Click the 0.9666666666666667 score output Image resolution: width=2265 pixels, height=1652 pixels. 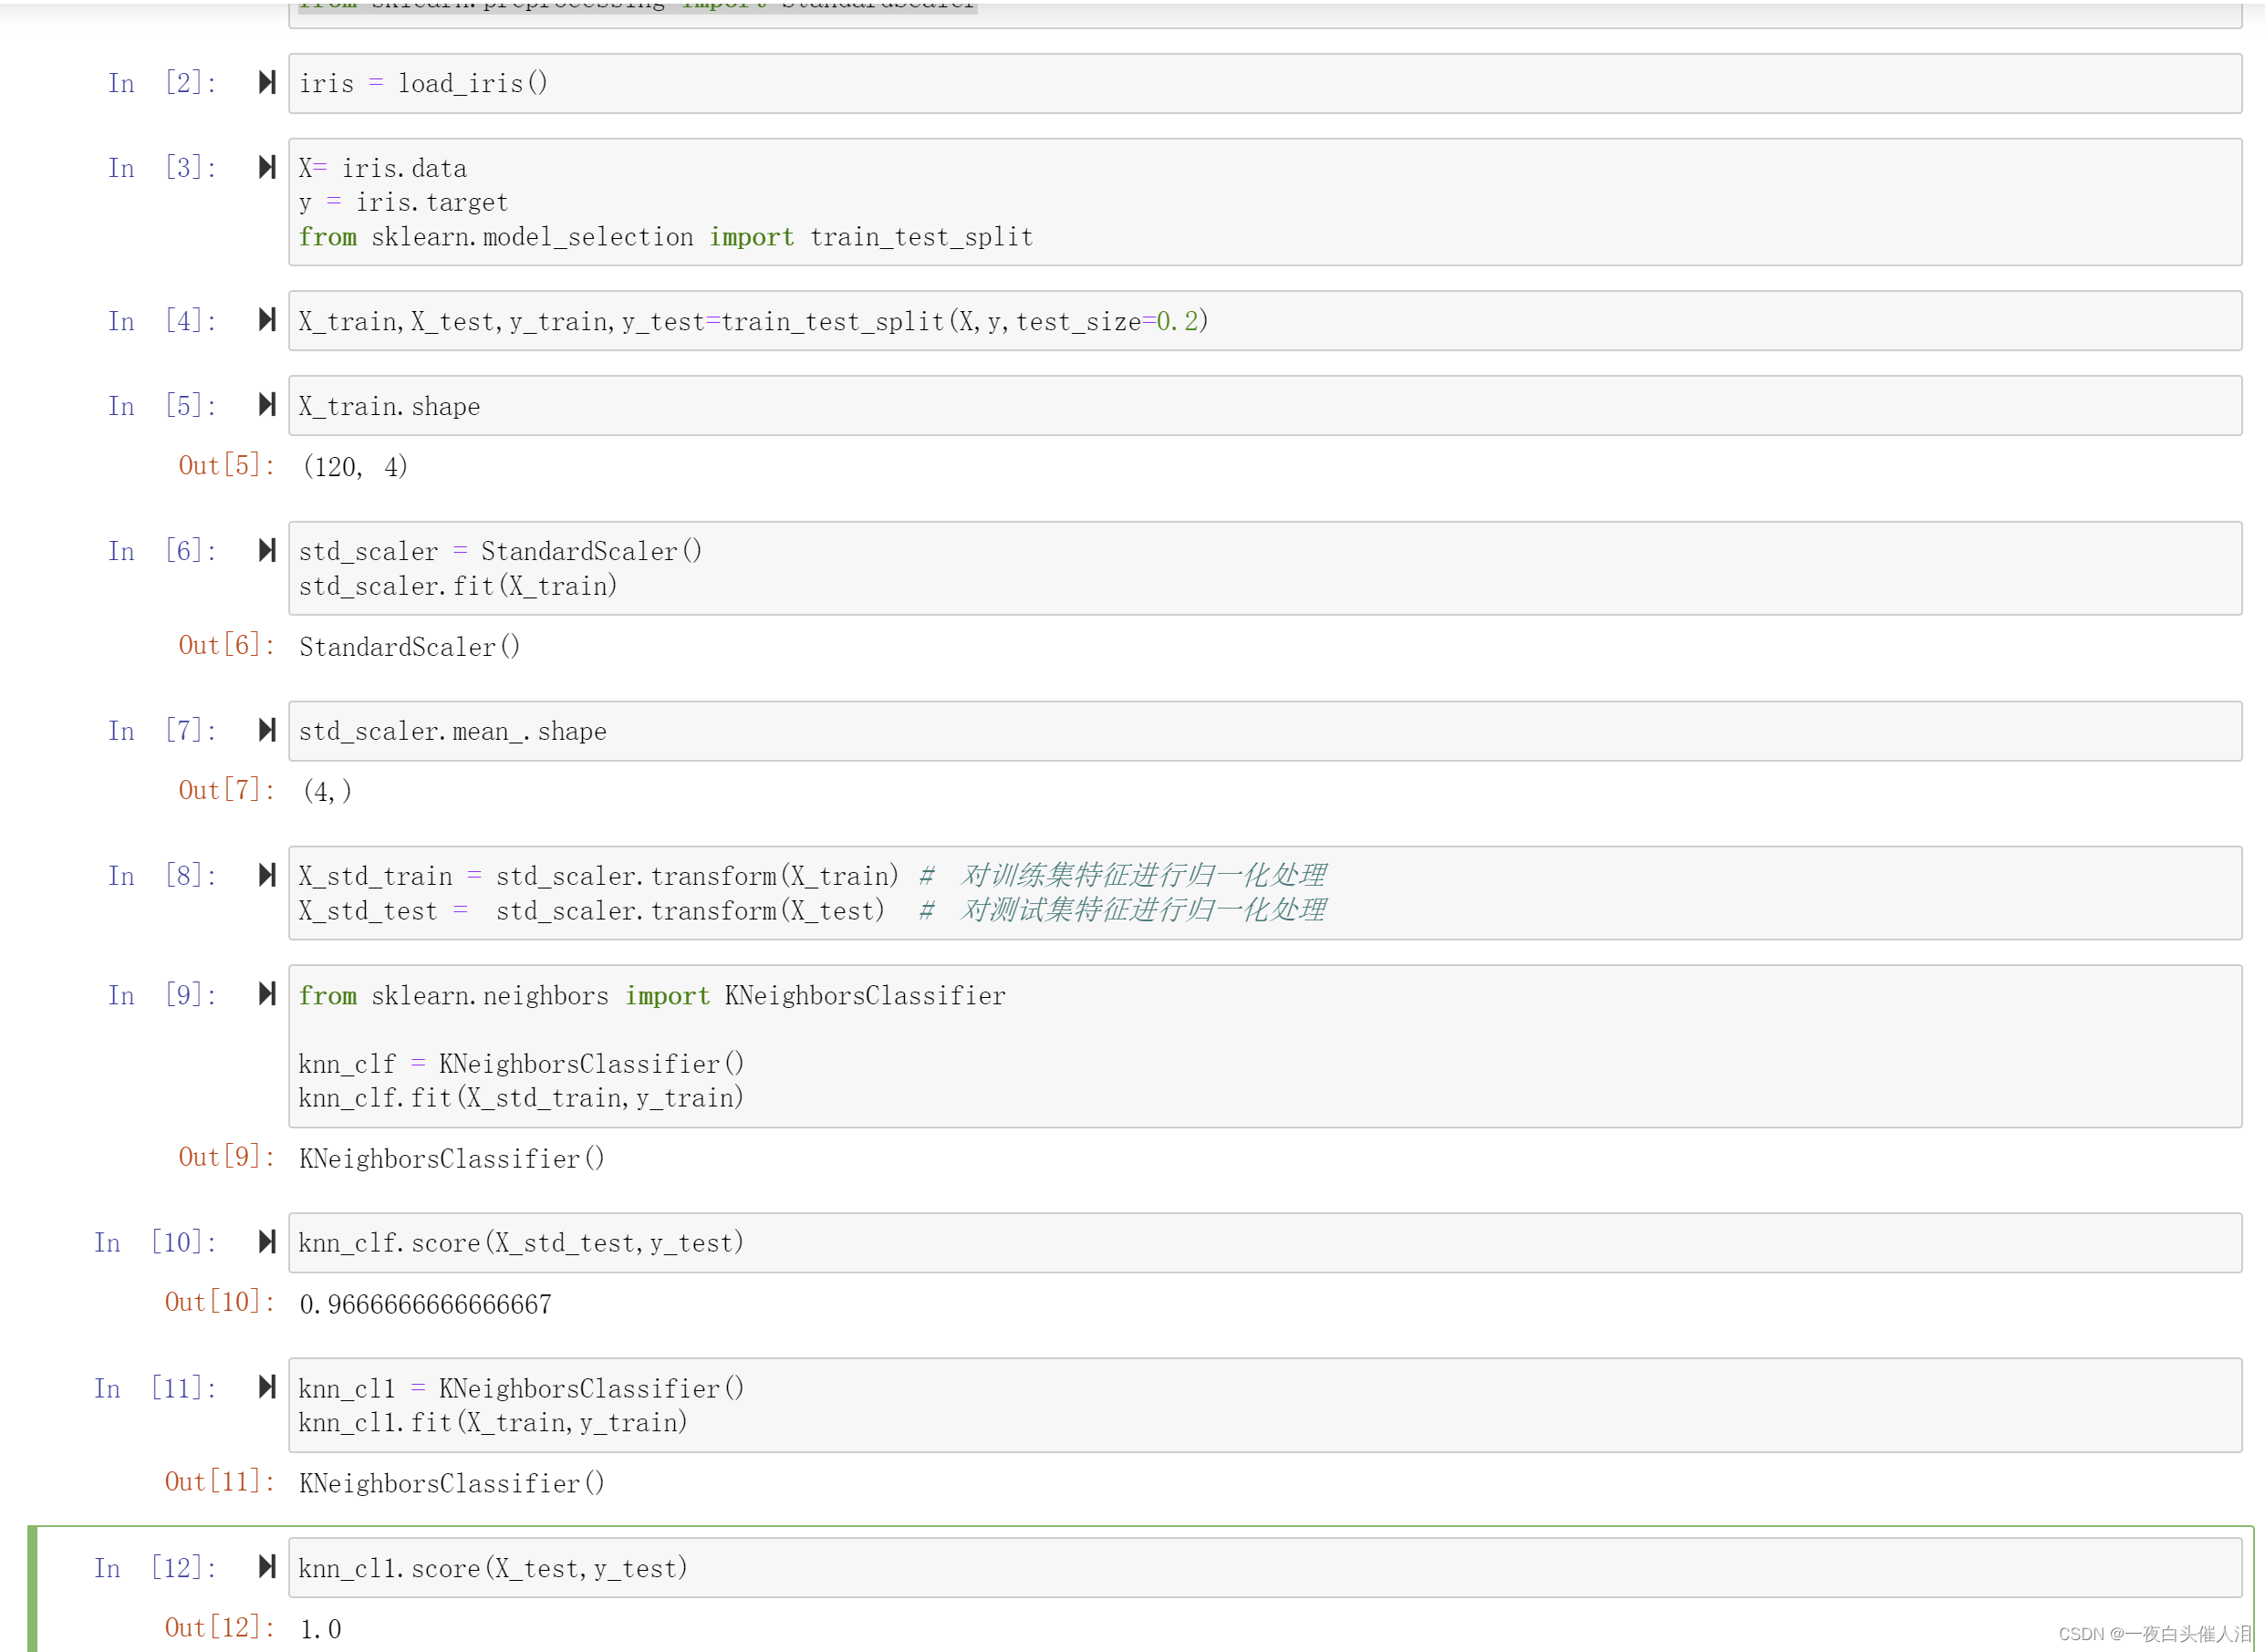click(426, 1305)
